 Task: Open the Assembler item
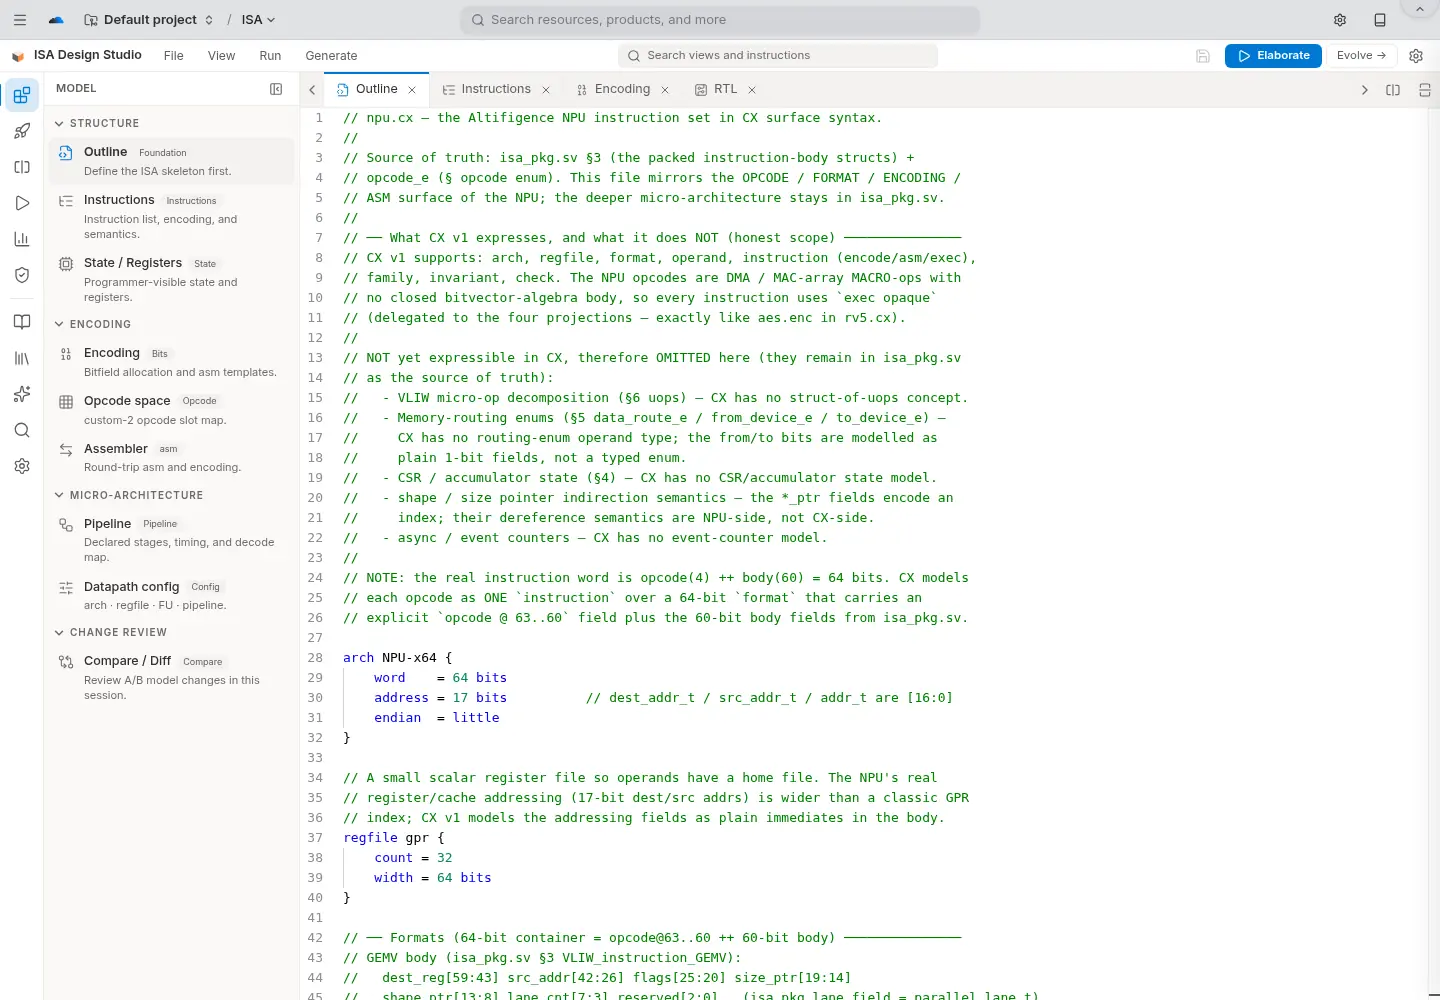(171, 457)
